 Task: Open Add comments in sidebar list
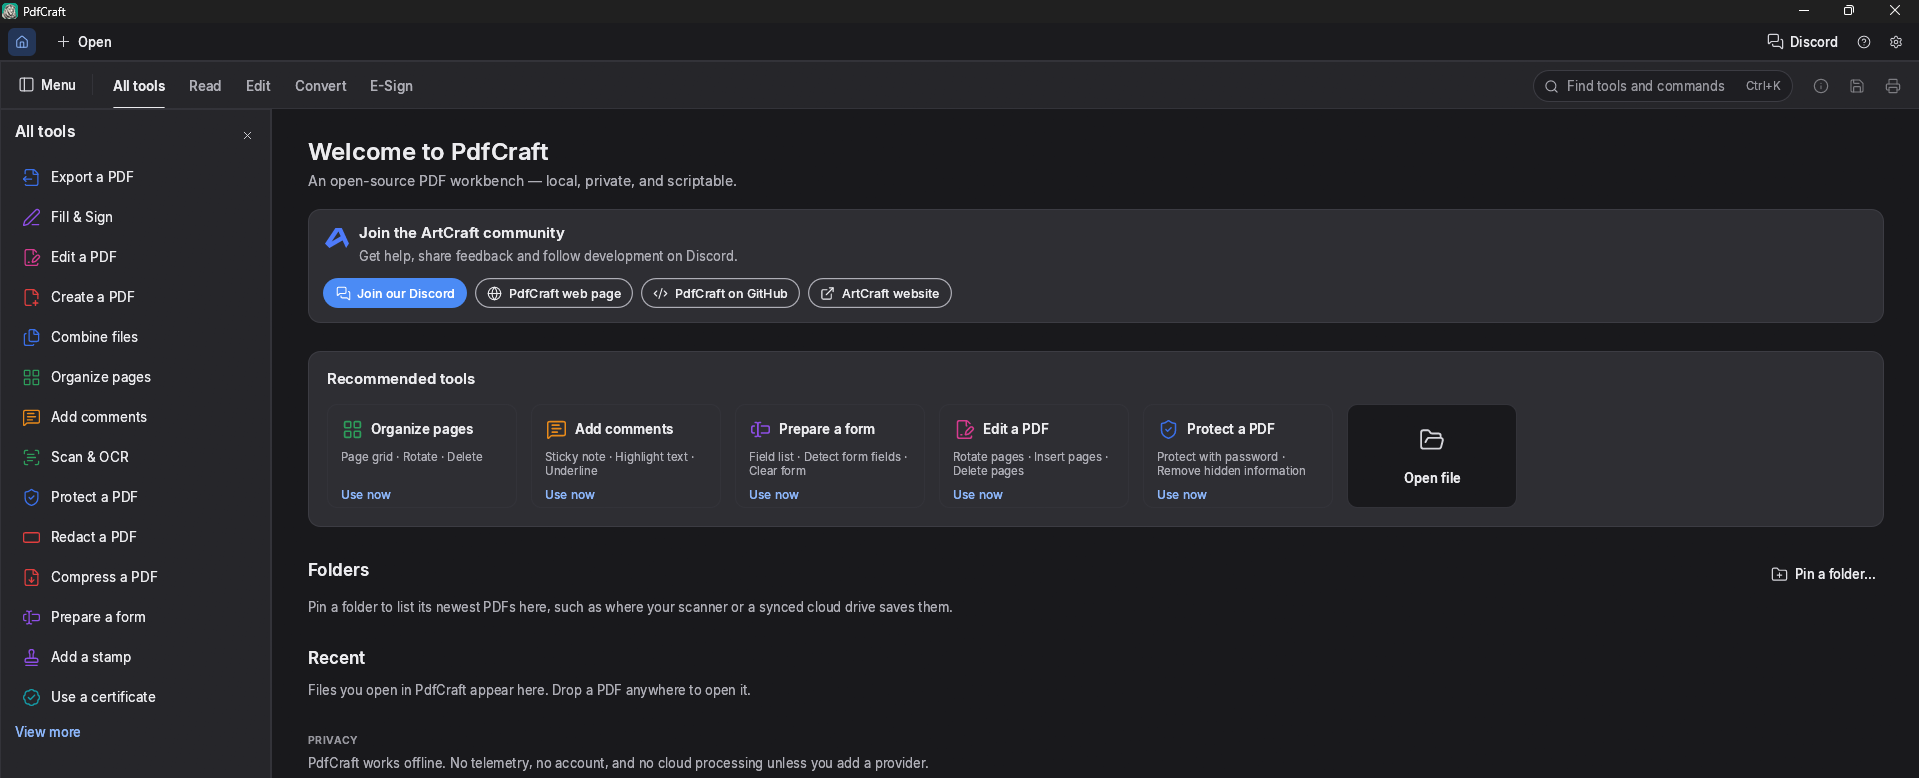(x=135, y=417)
